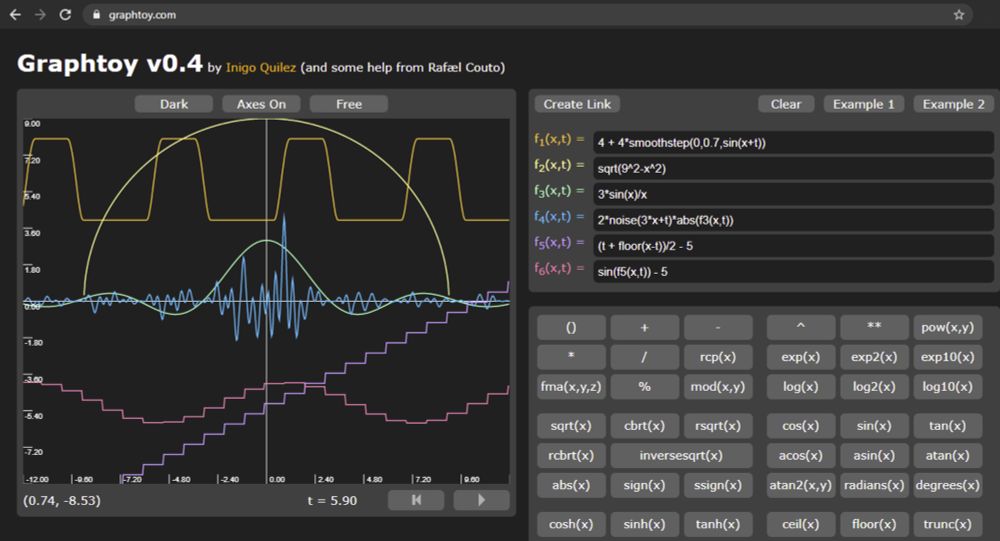This screenshot has height=541, width=1000.
Task: Insert the plus operator
Action: [x=644, y=327]
